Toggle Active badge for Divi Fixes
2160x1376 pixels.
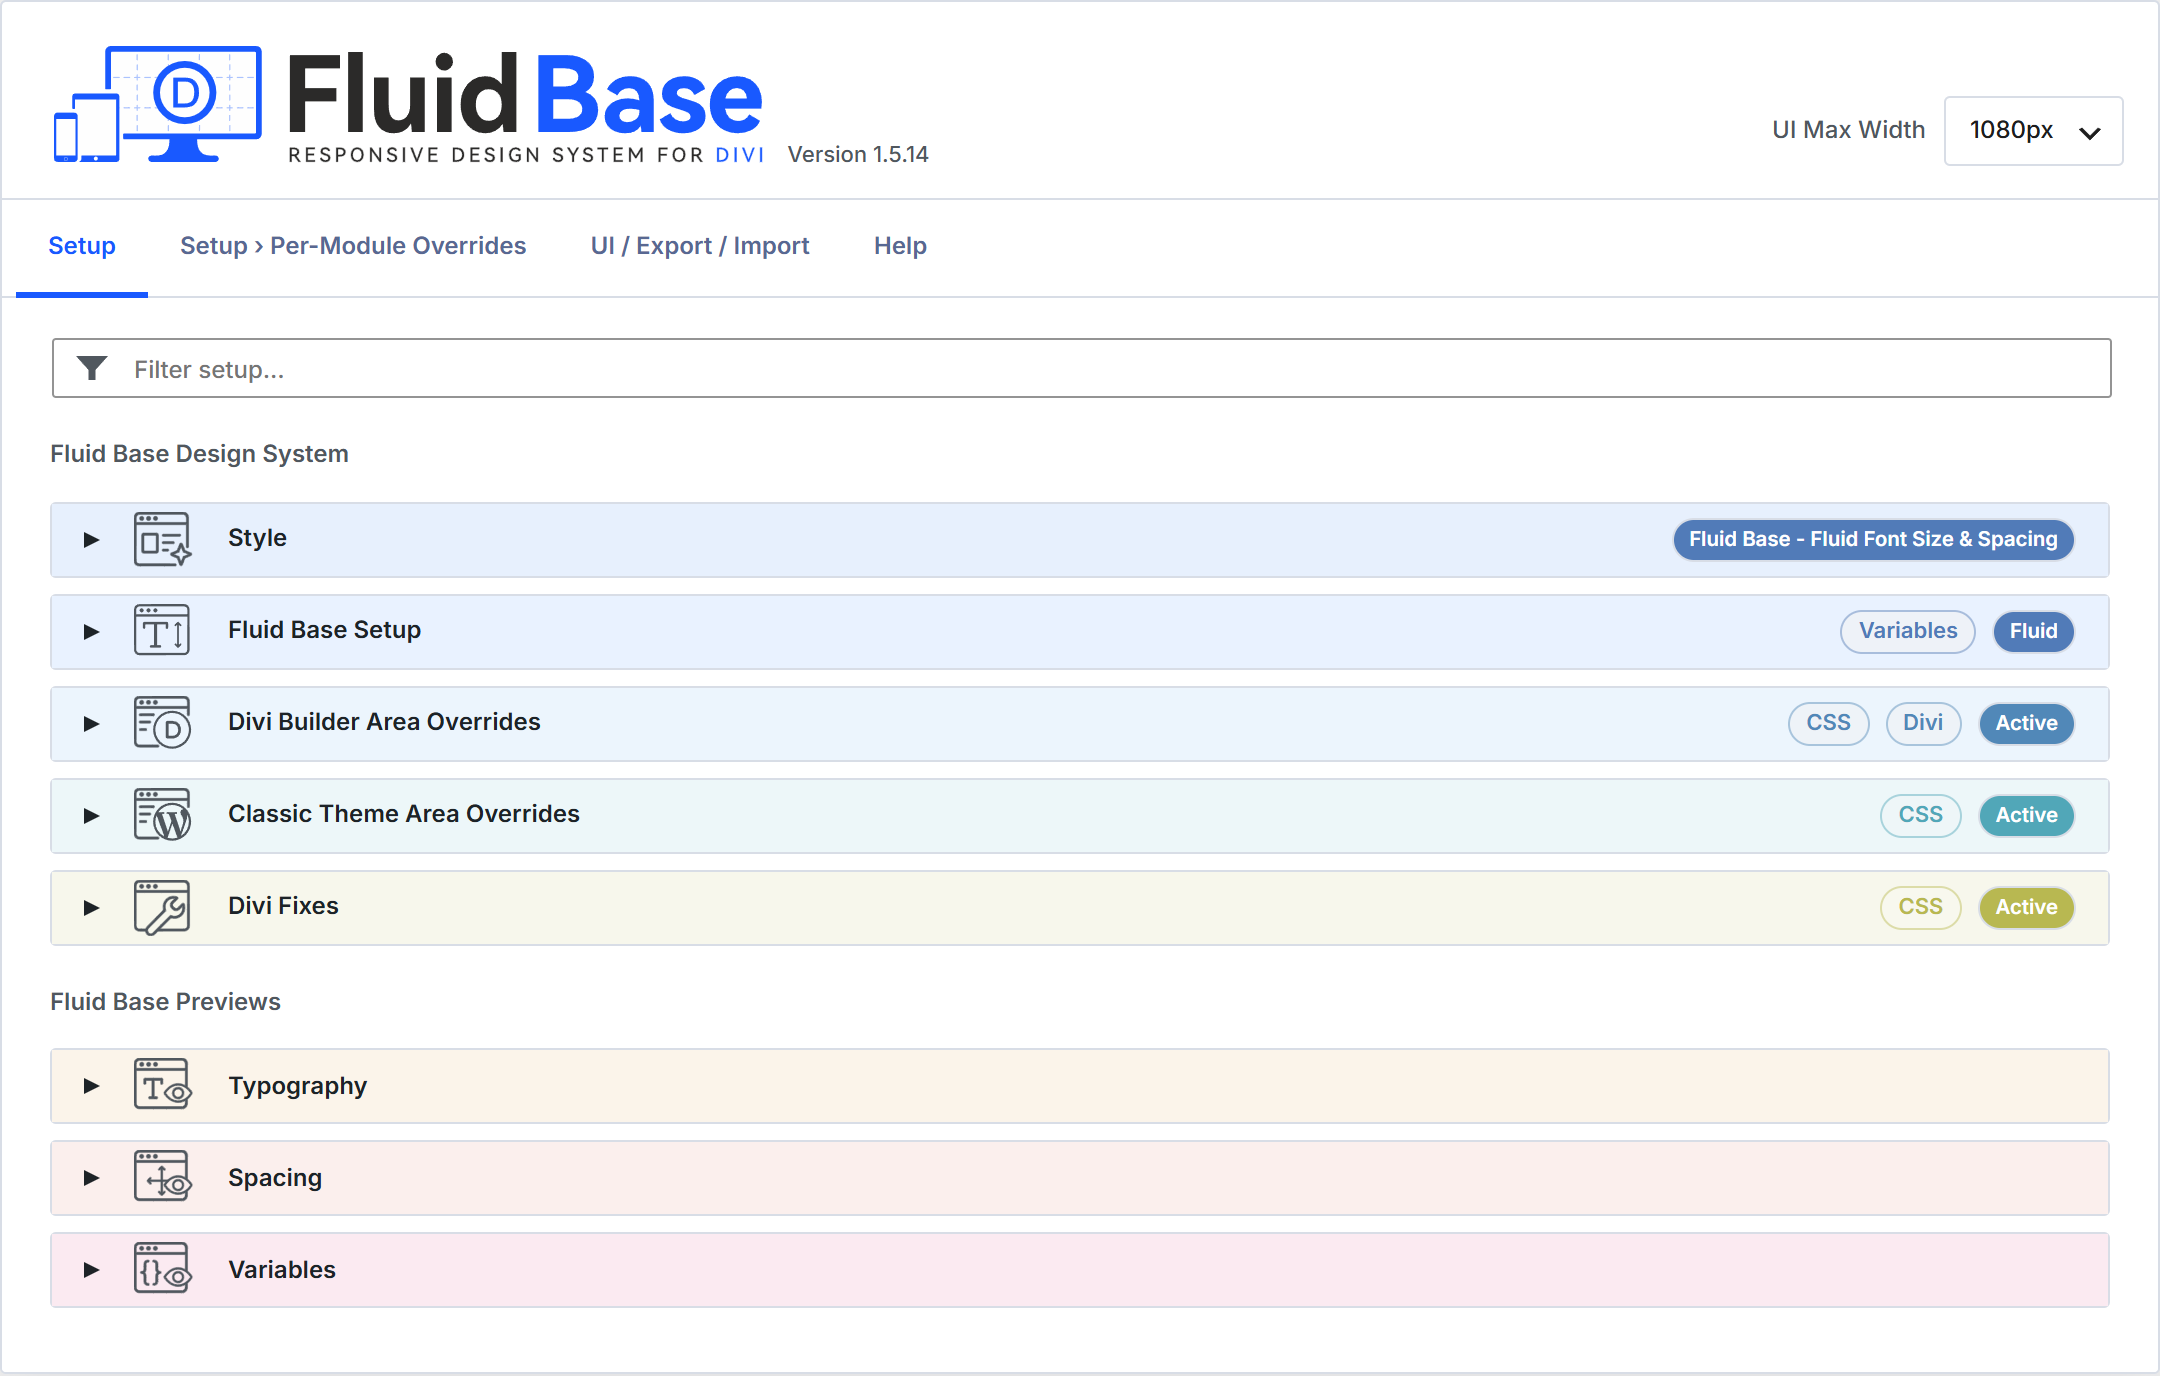(2026, 908)
